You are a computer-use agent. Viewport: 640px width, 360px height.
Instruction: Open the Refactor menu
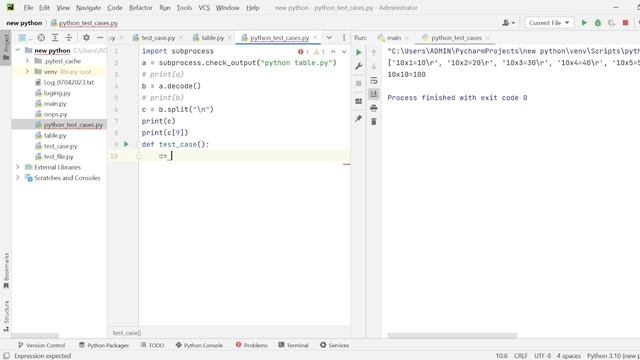point(140,7)
